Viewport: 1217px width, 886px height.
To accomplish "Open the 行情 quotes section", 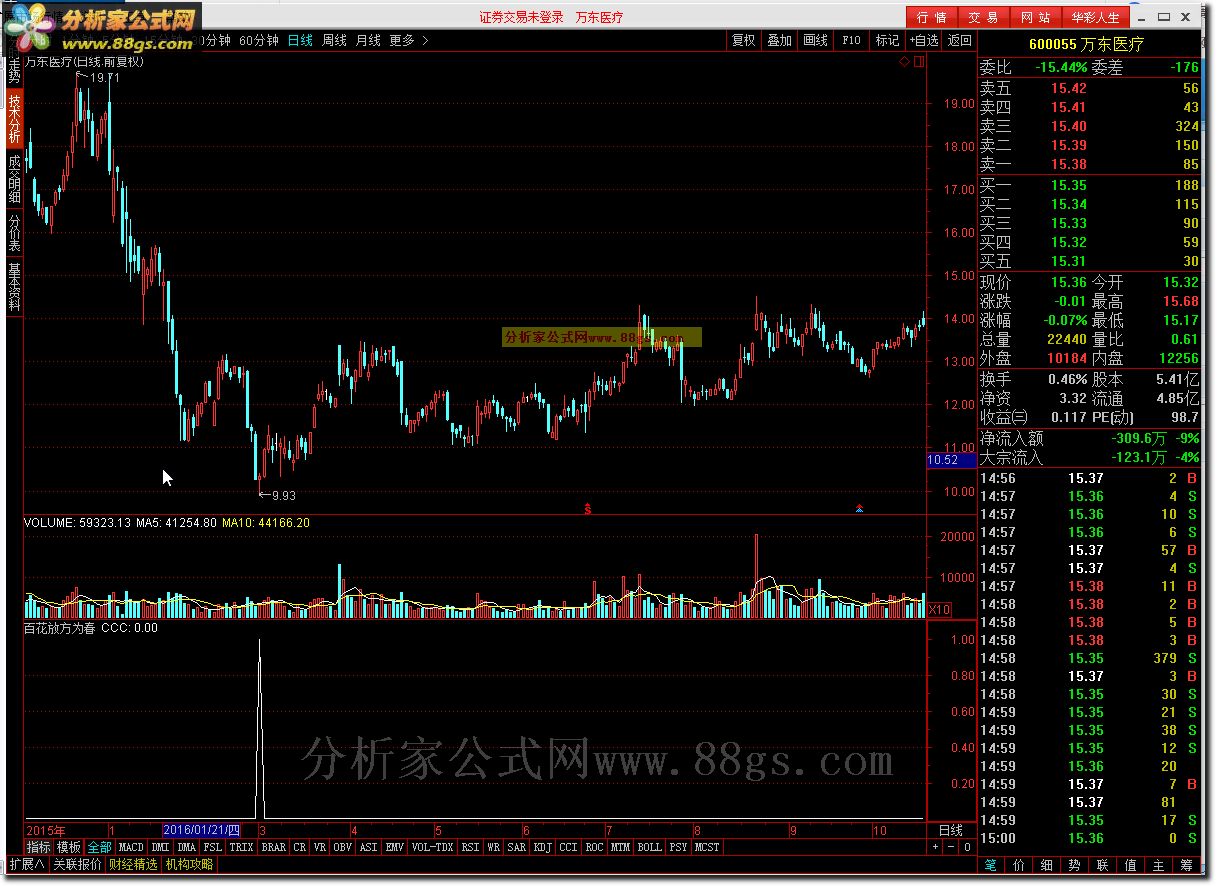I will [x=932, y=17].
